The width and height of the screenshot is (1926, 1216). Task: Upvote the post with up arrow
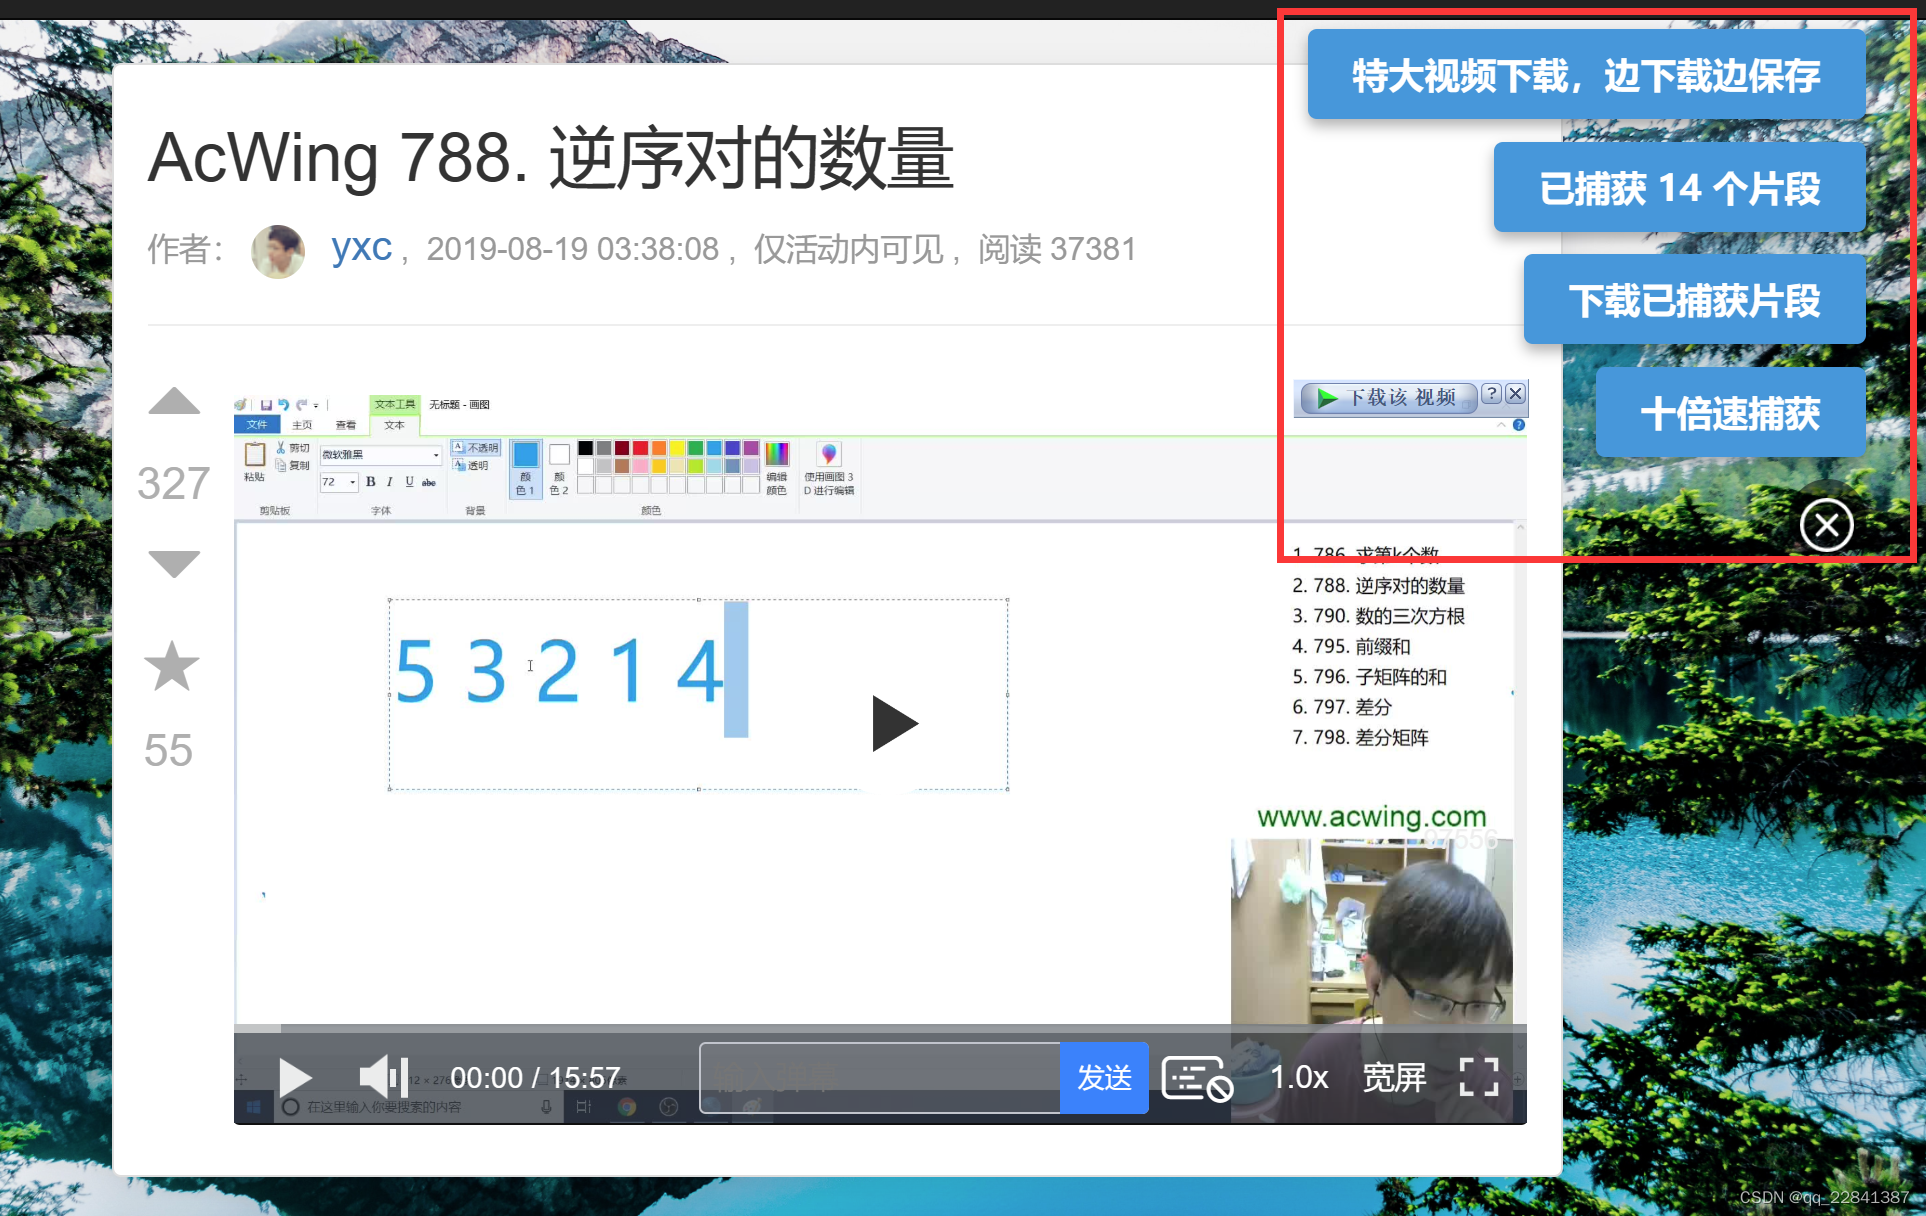[x=174, y=402]
